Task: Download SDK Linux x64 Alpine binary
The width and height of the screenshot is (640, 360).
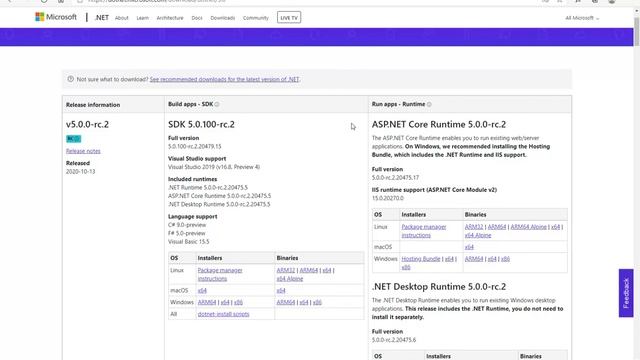Action: tap(290, 279)
